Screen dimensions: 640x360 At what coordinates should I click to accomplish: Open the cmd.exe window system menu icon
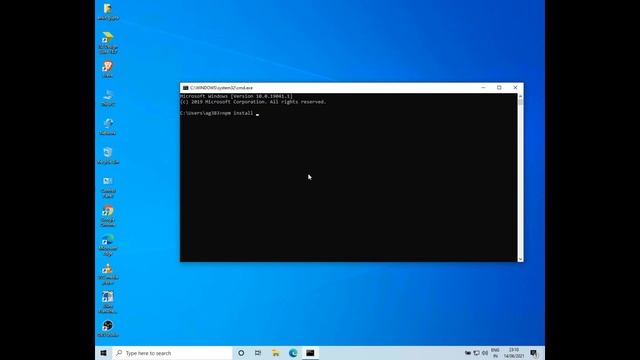point(186,88)
